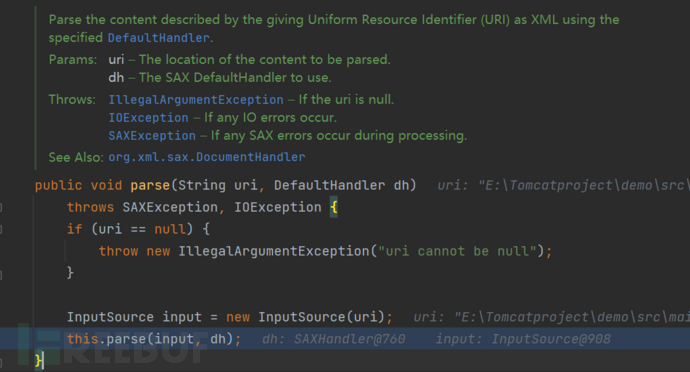Screen dimensions: 690x372
Task: Click 'dh' parameter in Params doc
Action: [x=116, y=78]
